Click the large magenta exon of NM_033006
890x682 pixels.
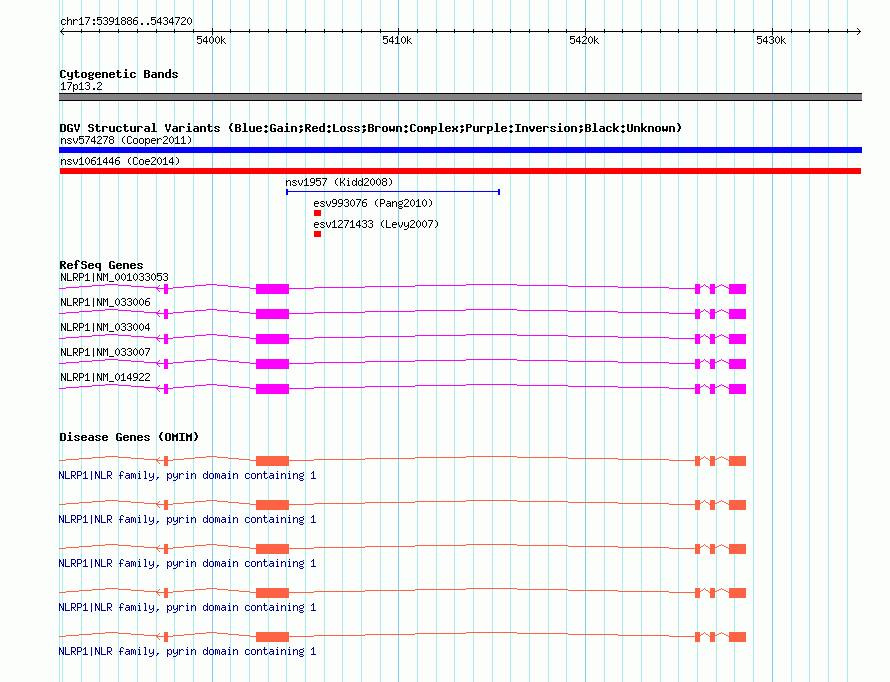272,314
